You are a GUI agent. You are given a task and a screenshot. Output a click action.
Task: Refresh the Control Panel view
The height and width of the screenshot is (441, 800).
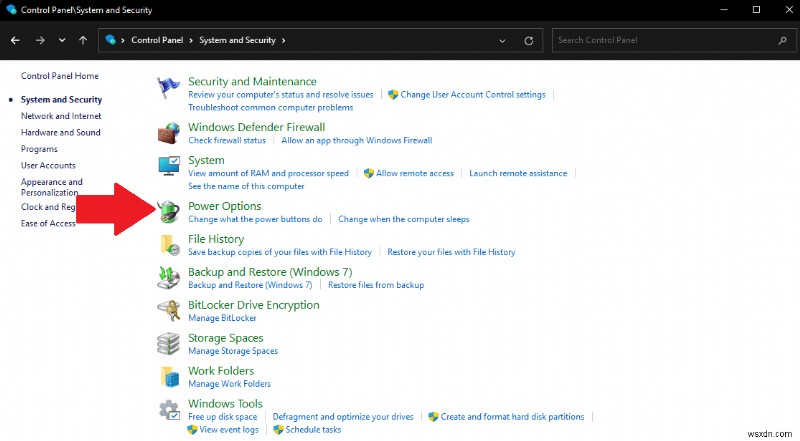point(528,40)
